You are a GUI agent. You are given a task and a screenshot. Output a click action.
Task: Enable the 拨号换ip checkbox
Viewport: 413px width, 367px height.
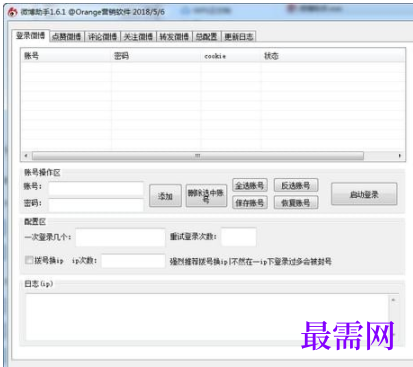29,260
